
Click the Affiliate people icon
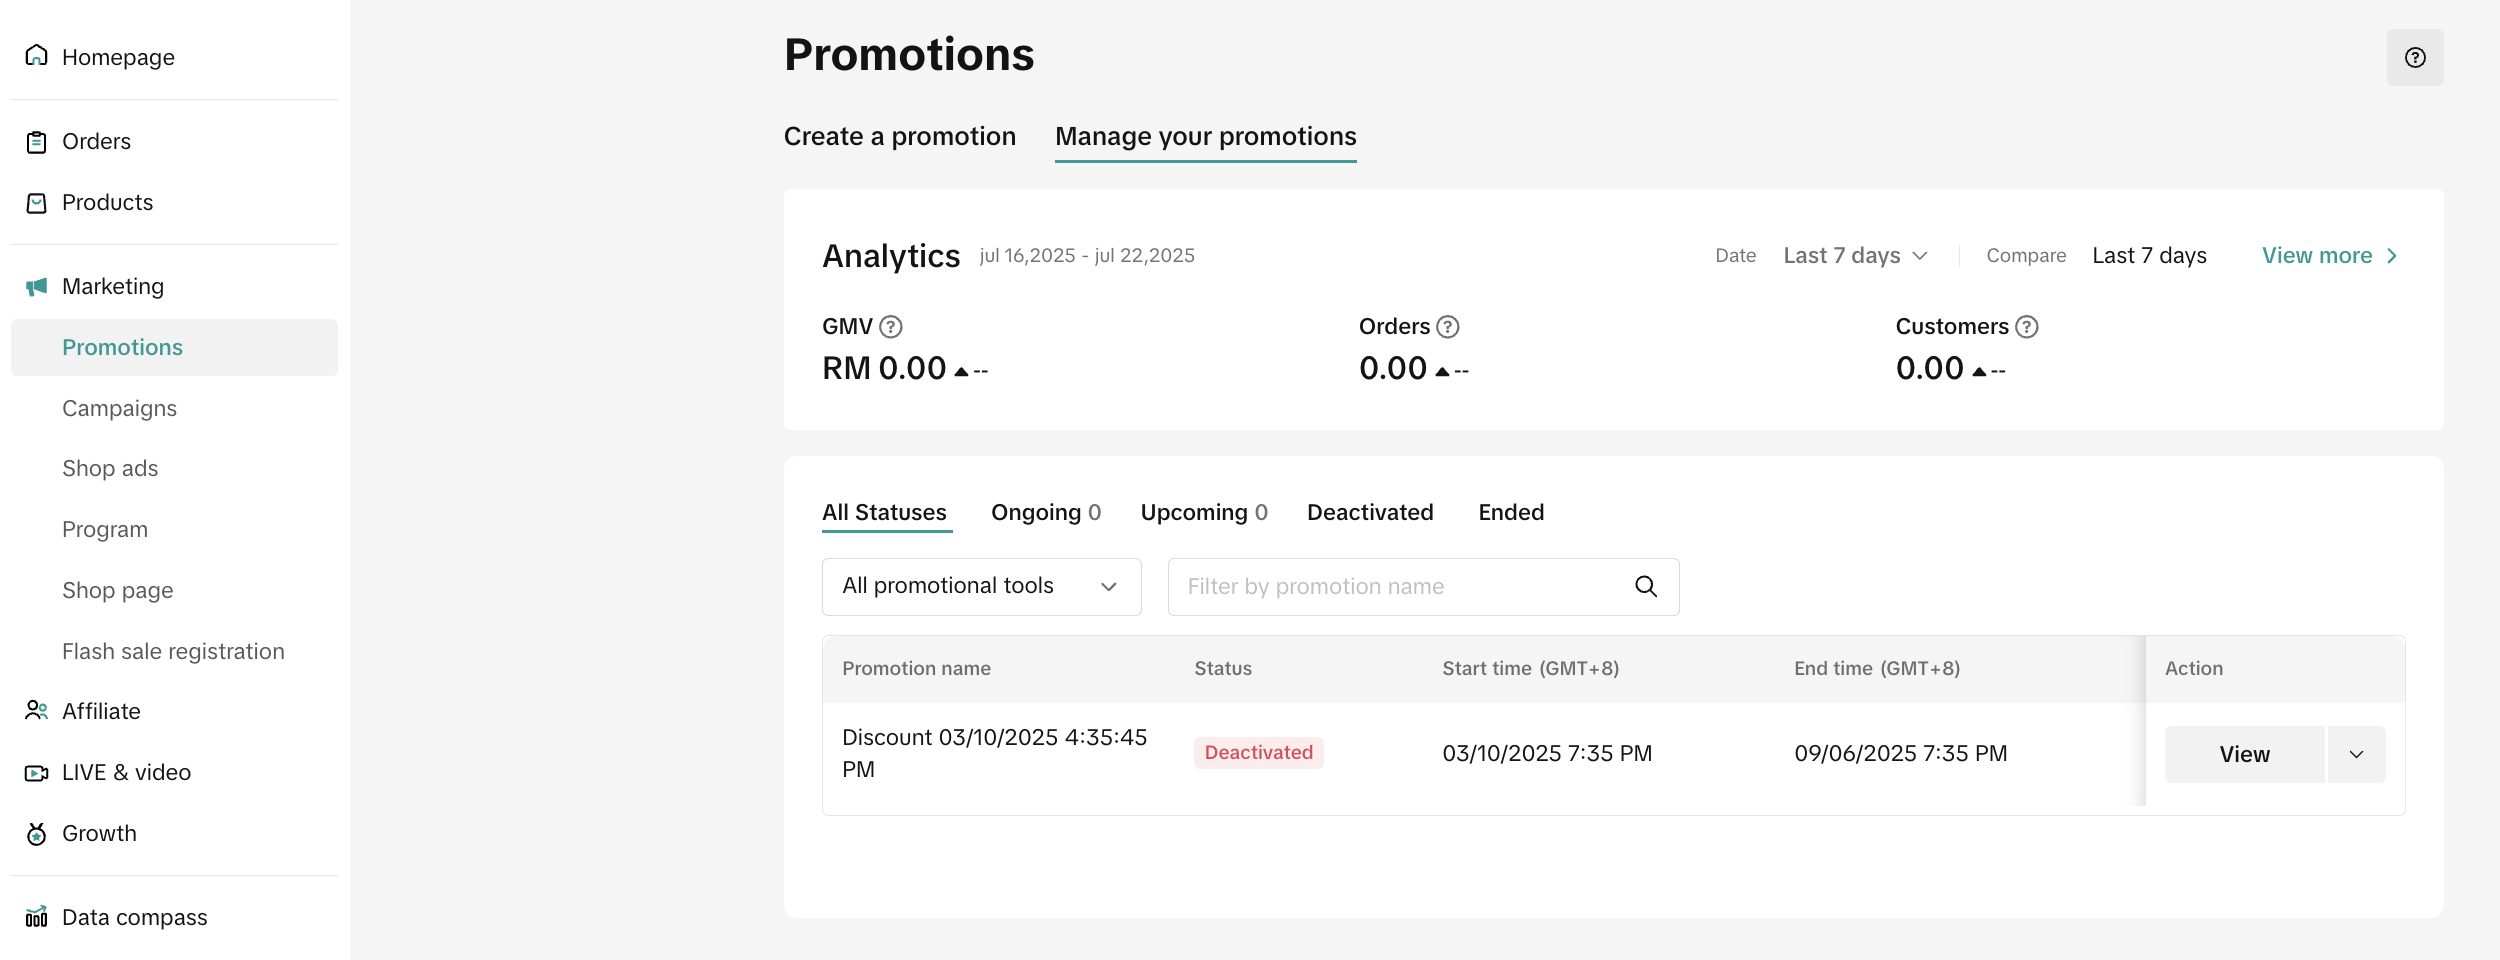[37, 711]
